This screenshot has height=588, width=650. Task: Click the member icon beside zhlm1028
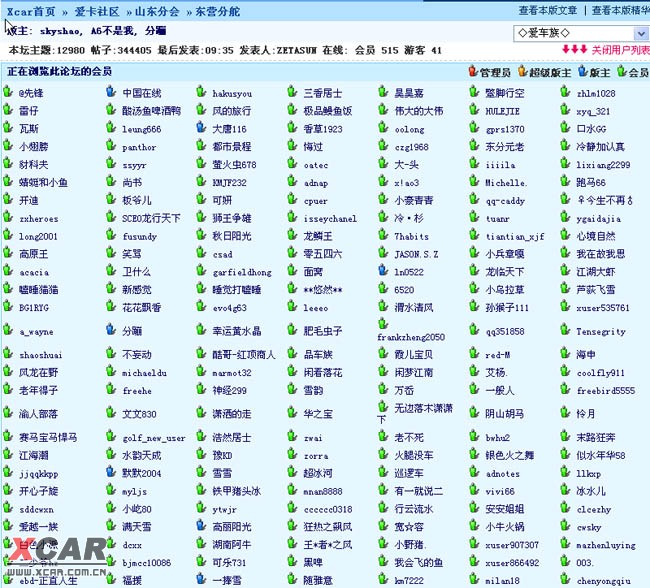coord(565,91)
